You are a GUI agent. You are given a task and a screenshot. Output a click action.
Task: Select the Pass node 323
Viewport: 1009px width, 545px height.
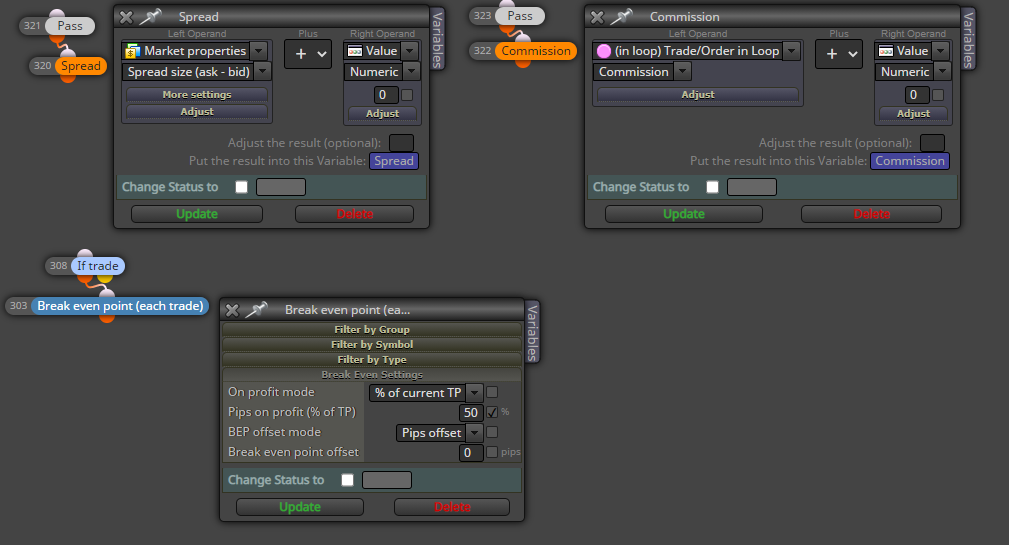tap(520, 16)
